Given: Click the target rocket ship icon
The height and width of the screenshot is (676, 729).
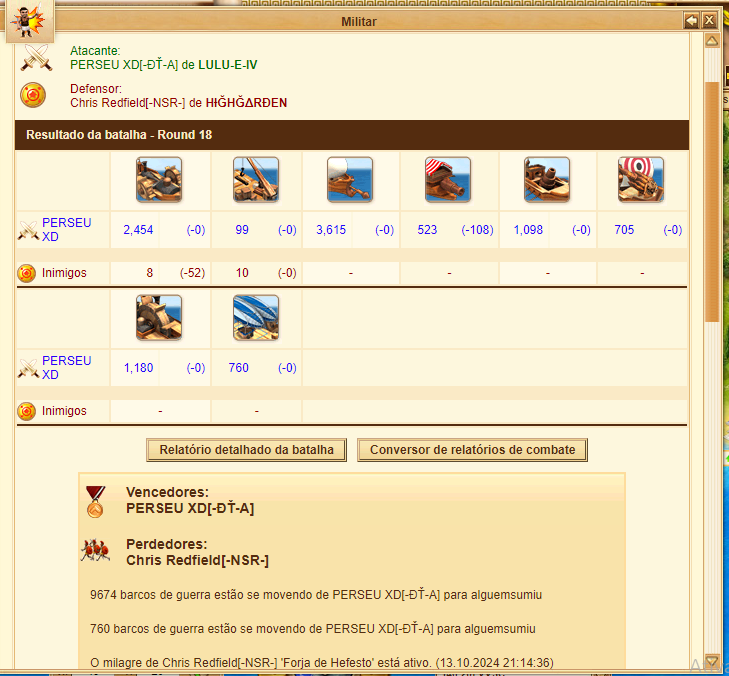Looking at the screenshot, I should 641,179.
